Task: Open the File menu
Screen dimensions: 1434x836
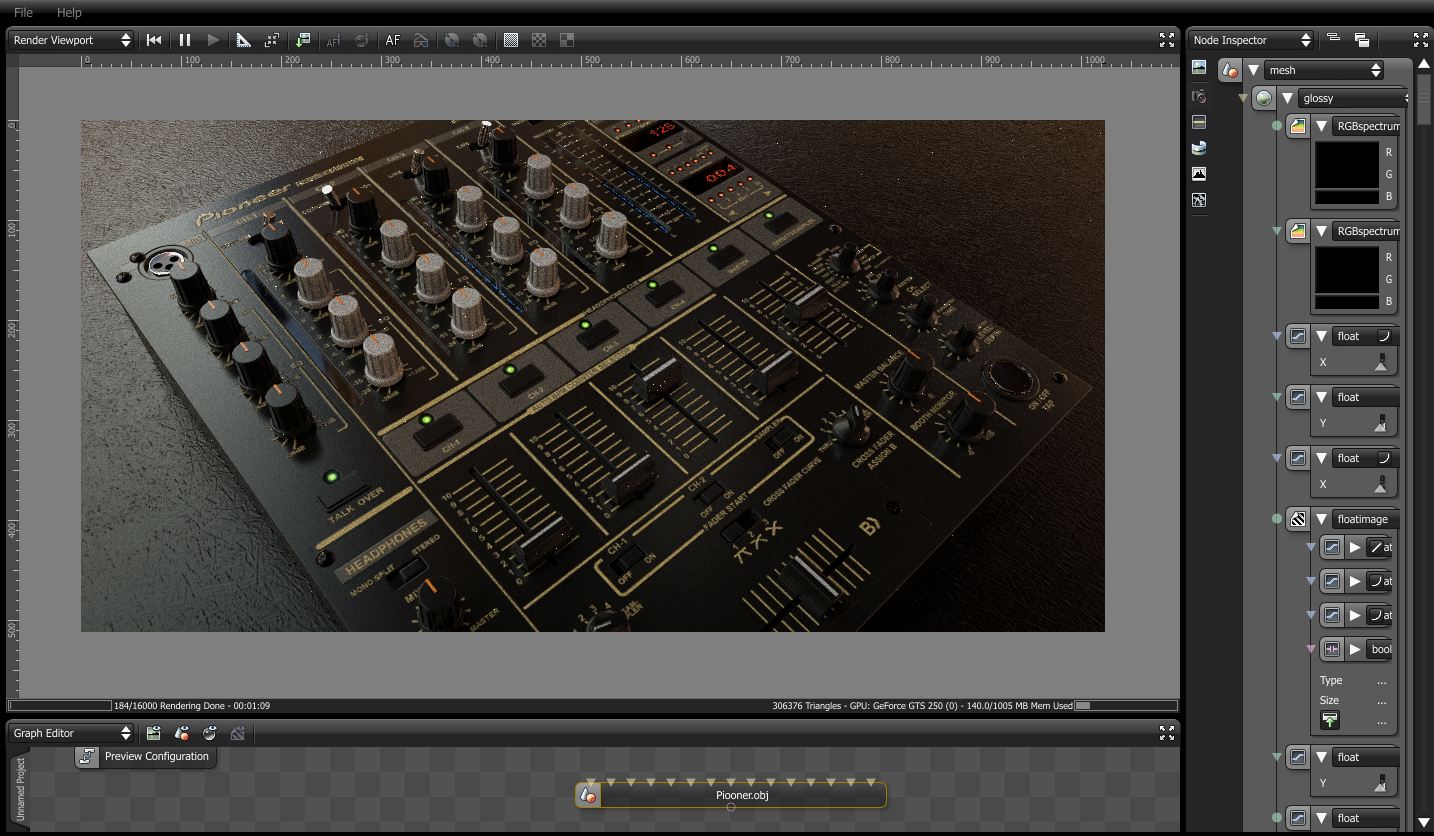Action: pyautogui.click(x=23, y=12)
